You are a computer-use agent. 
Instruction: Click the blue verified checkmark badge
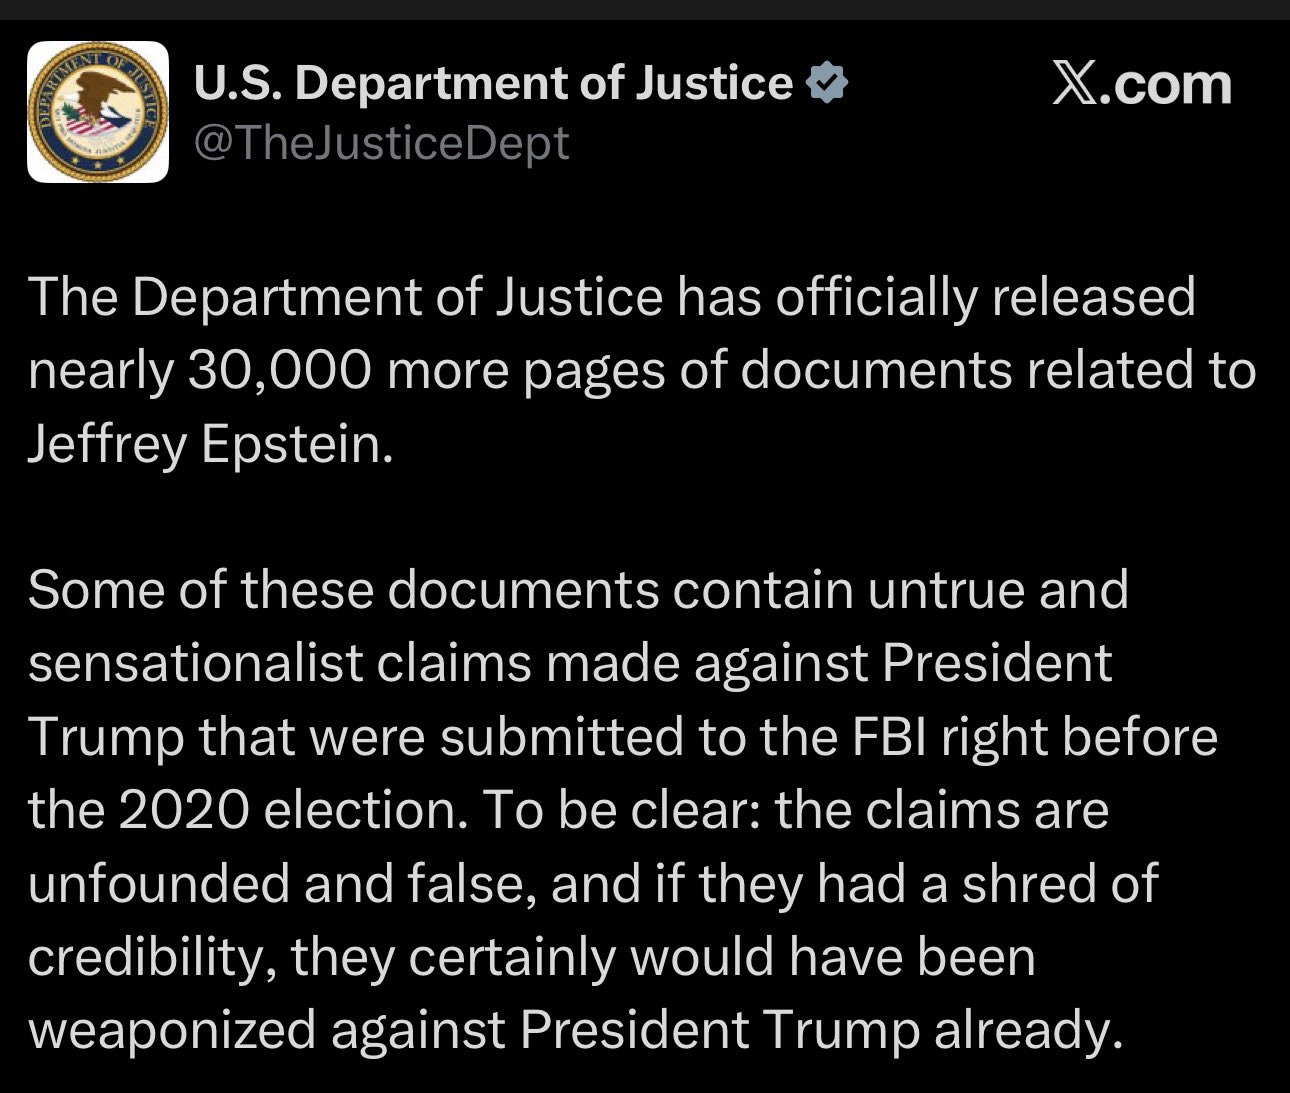click(827, 83)
